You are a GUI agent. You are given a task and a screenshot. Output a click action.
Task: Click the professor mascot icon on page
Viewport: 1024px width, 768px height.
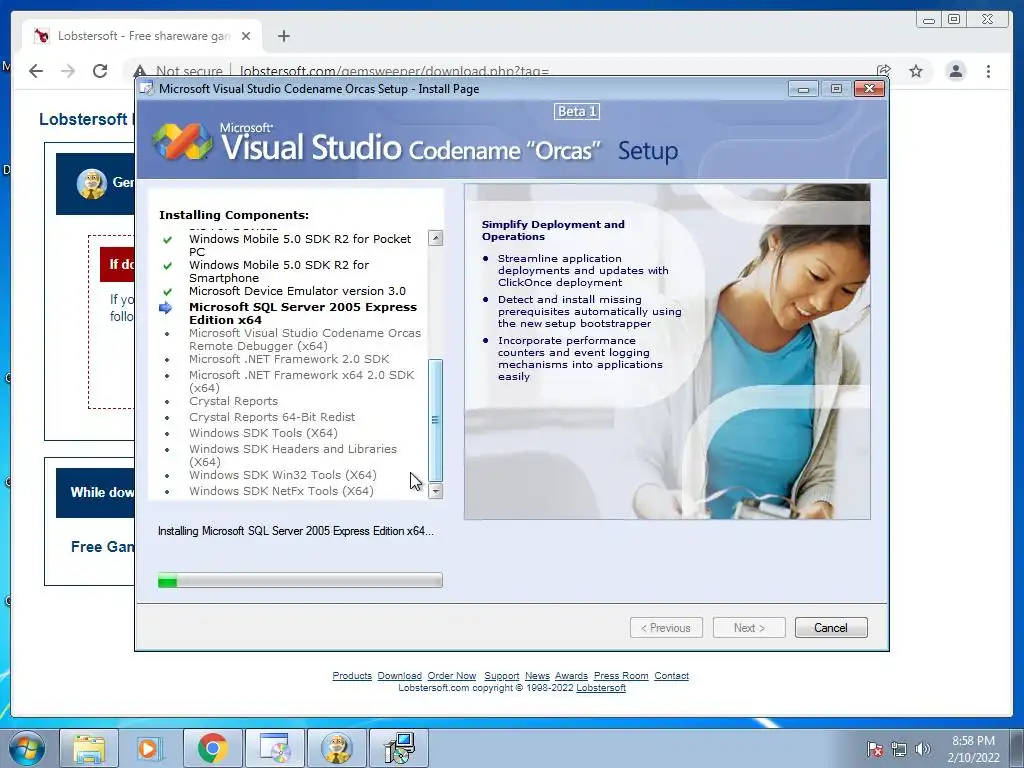click(91, 184)
